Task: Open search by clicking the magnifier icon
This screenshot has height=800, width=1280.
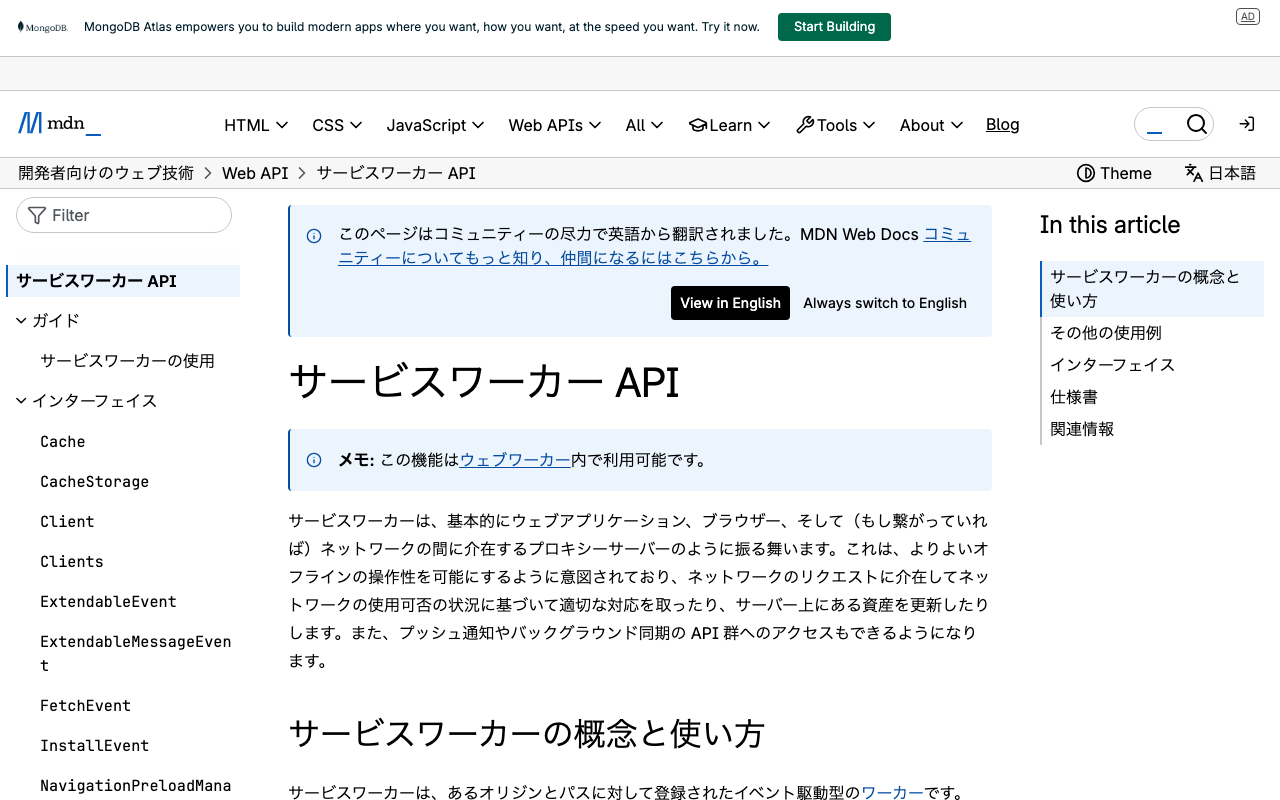Action: pos(1197,123)
